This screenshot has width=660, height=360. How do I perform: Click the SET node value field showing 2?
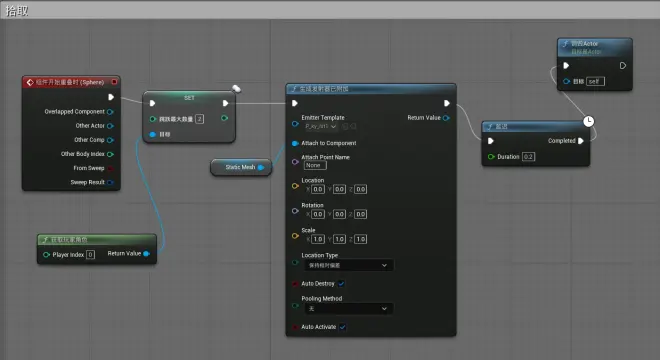click(x=200, y=119)
